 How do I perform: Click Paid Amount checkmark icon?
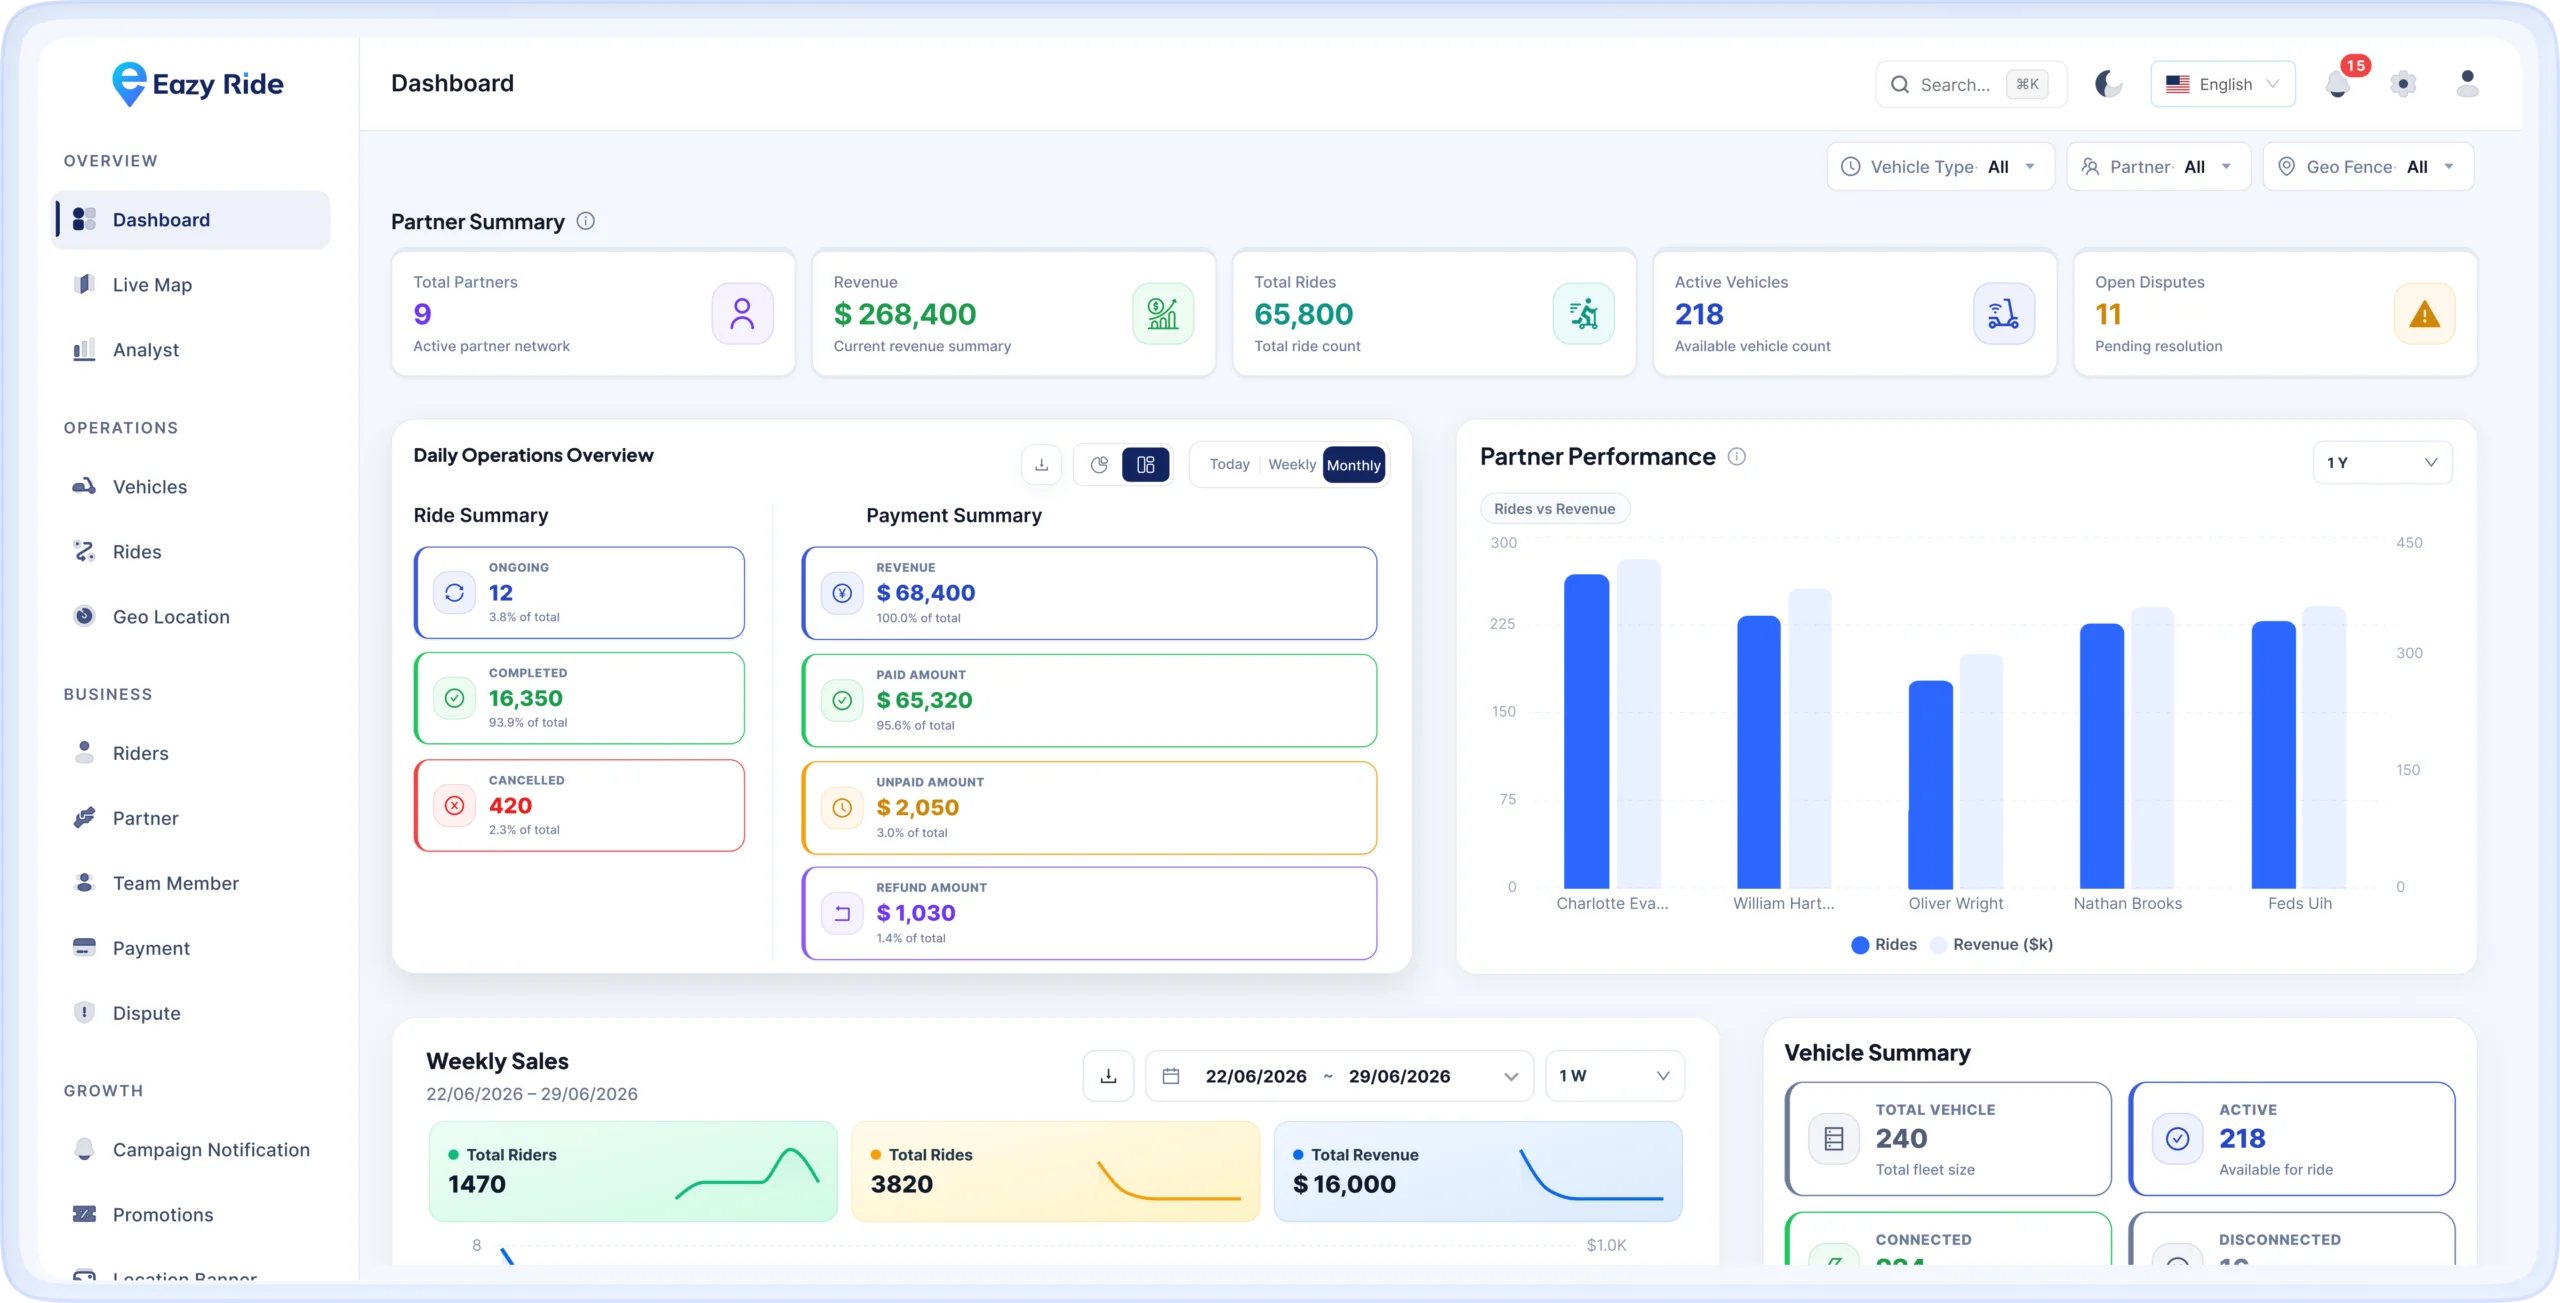coord(842,701)
